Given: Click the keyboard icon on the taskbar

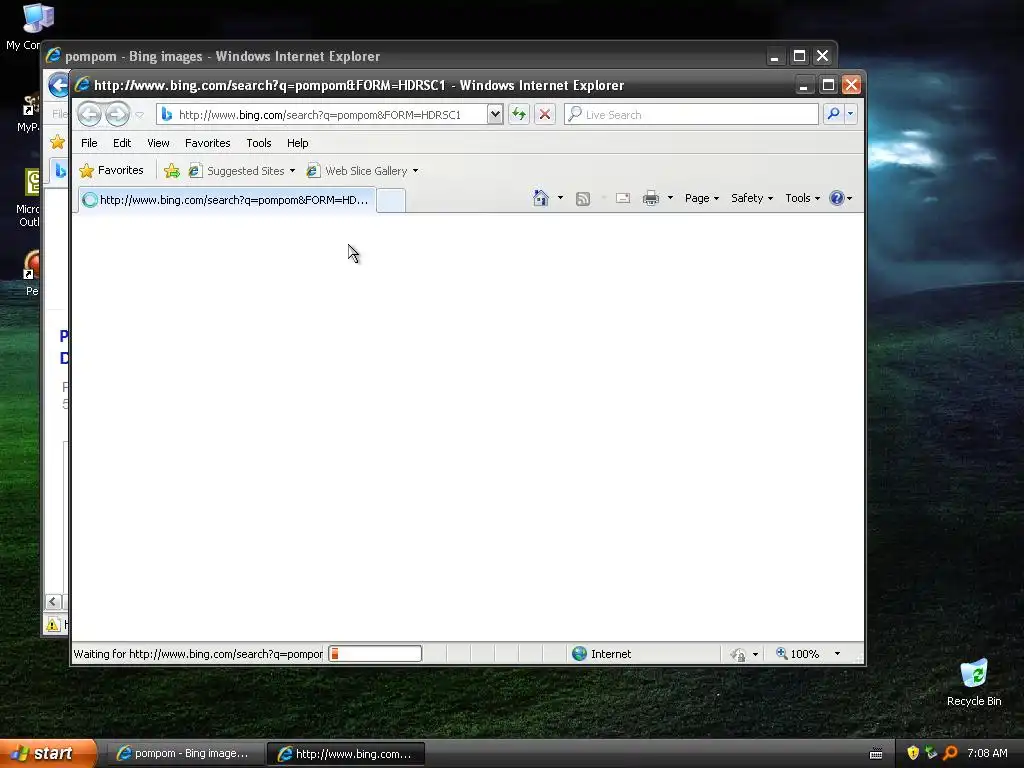Looking at the screenshot, I should (876, 754).
